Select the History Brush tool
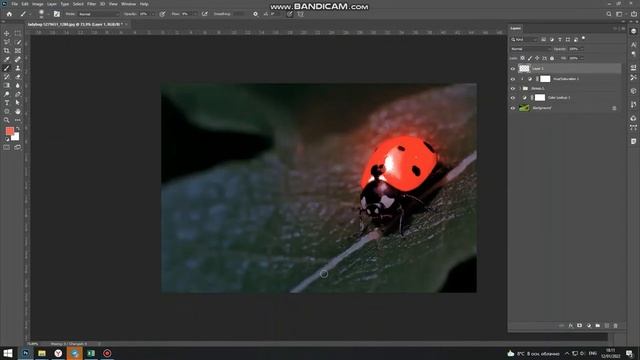This screenshot has width=640, height=360. 7,77
